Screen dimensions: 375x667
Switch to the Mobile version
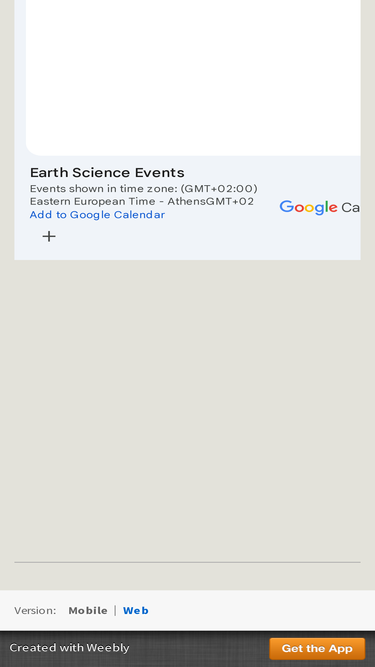(88, 610)
